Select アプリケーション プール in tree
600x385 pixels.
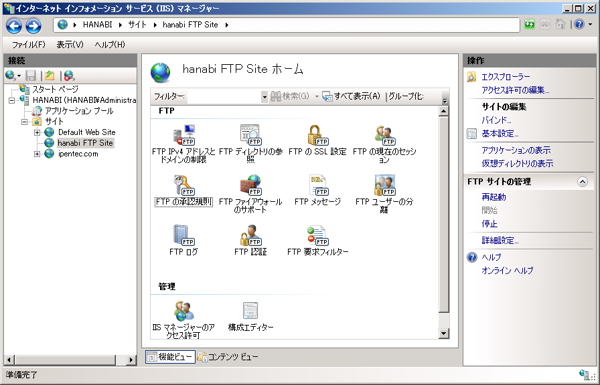[79, 111]
